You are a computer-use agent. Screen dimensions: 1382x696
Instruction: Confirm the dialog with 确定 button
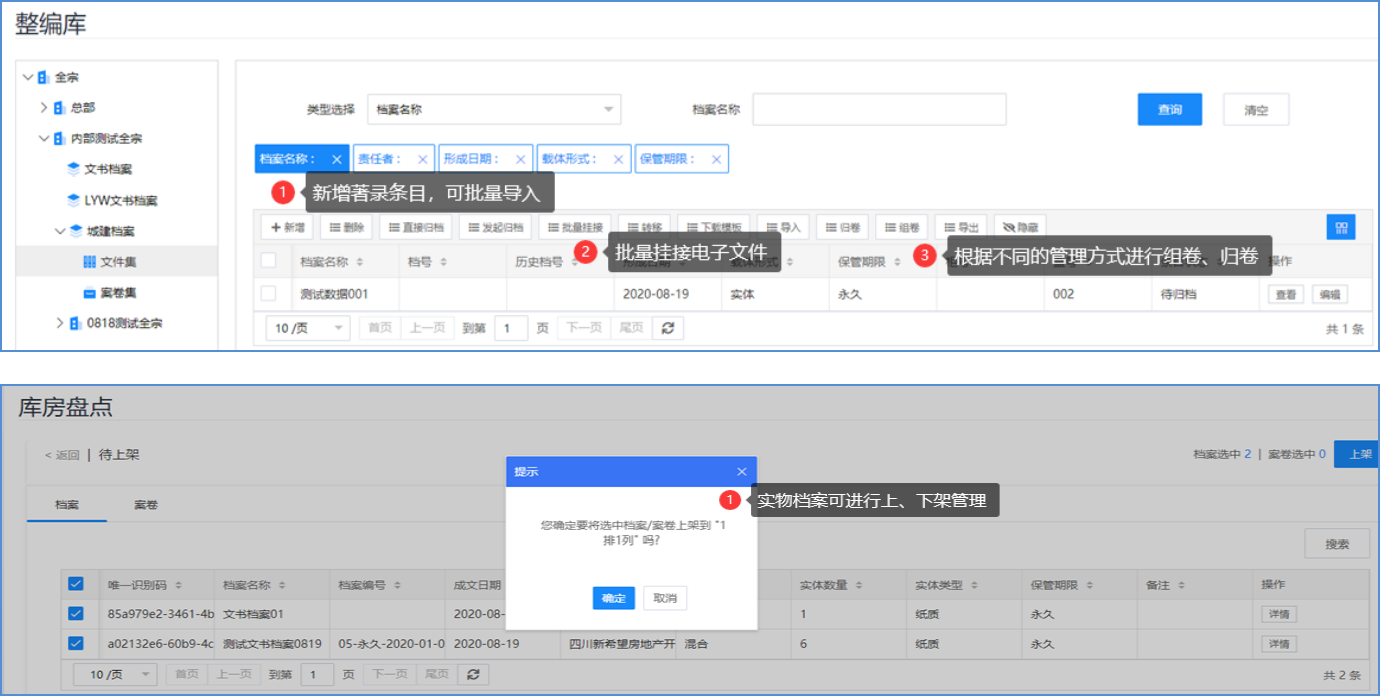click(x=613, y=598)
